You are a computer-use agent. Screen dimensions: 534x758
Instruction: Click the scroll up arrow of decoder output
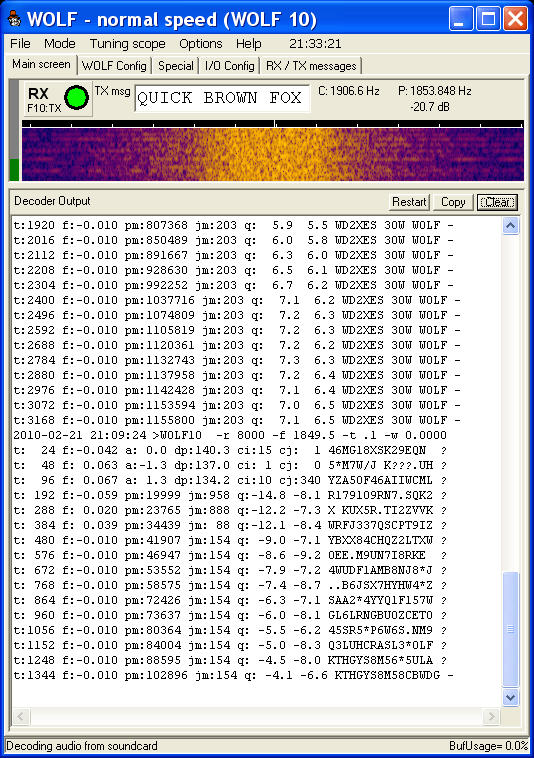(x=511, y=226)
